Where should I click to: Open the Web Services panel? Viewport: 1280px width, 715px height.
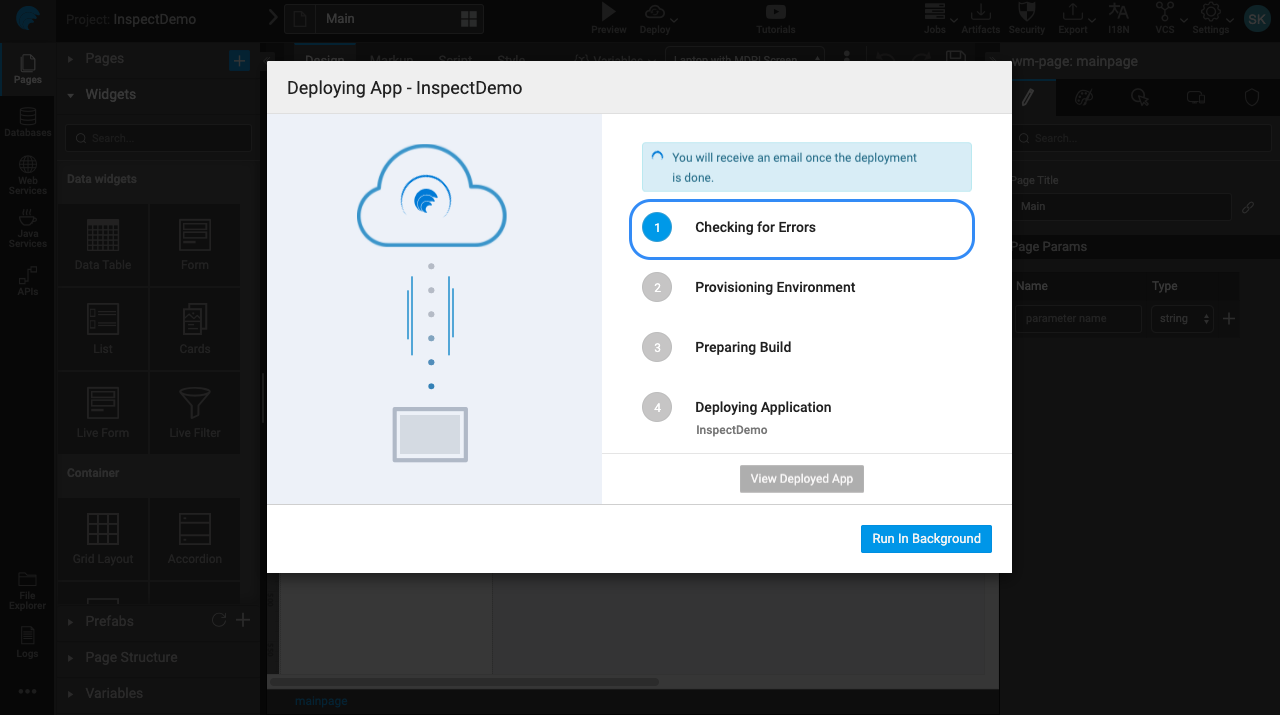(x=27, y=173)
